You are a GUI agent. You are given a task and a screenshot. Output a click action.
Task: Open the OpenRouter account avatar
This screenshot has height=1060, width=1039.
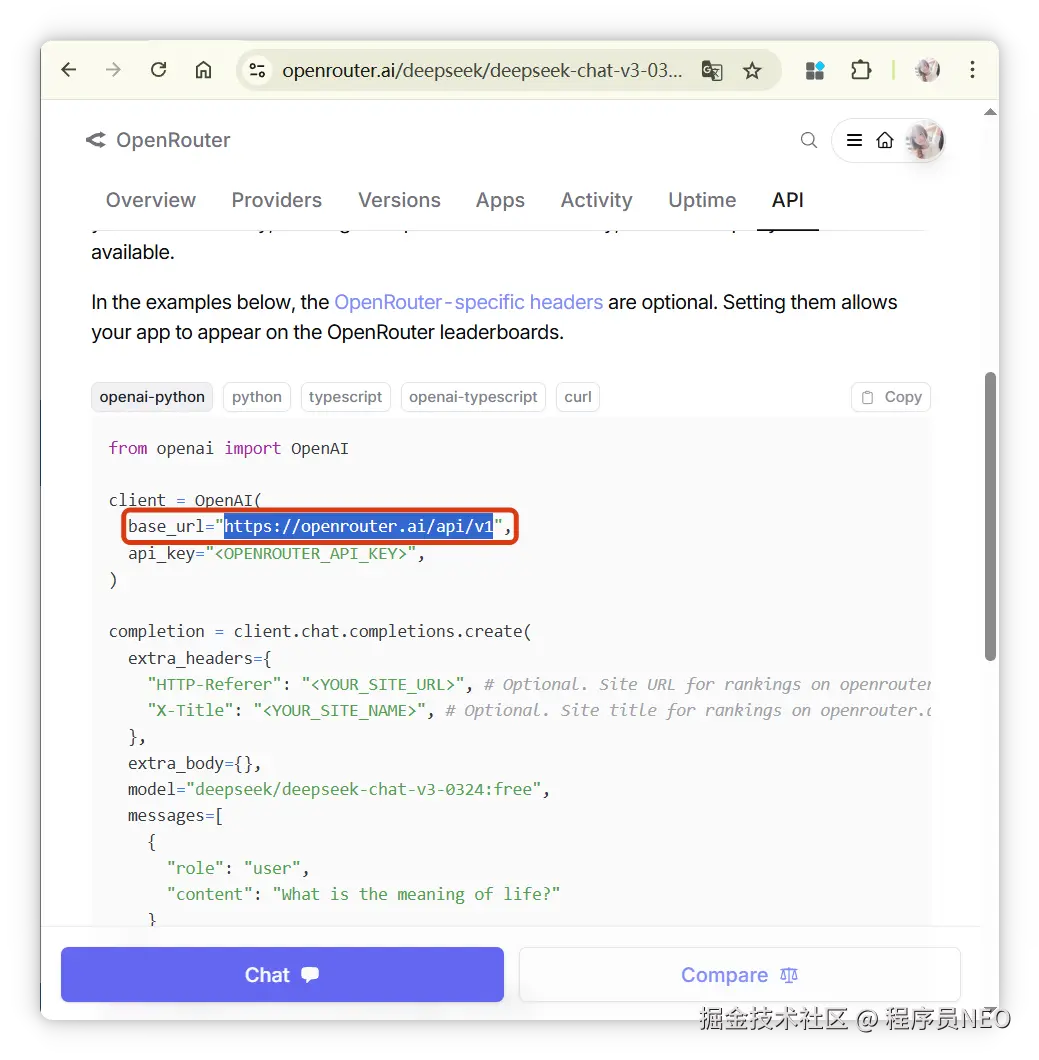click(x=925, y=141)
